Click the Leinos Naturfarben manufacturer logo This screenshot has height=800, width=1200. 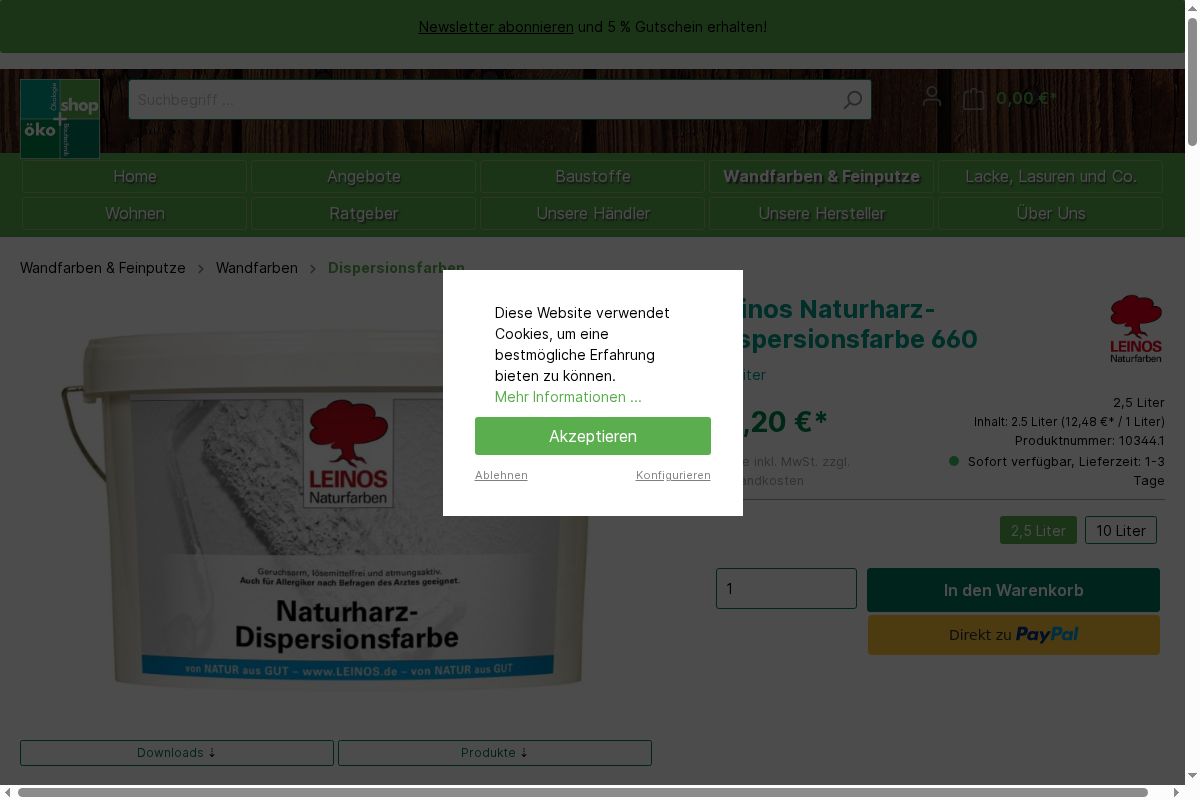(x=1135, y=328)
